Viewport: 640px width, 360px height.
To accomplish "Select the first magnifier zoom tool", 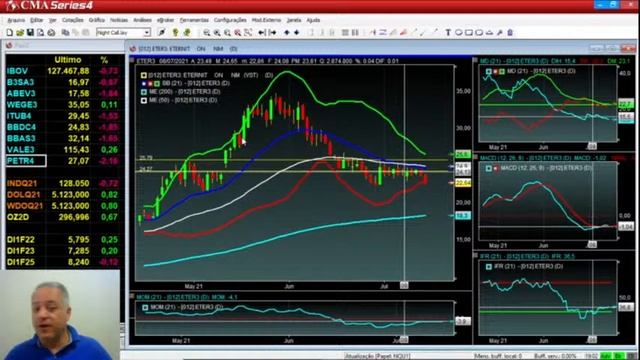I will [x=207, y=33].
